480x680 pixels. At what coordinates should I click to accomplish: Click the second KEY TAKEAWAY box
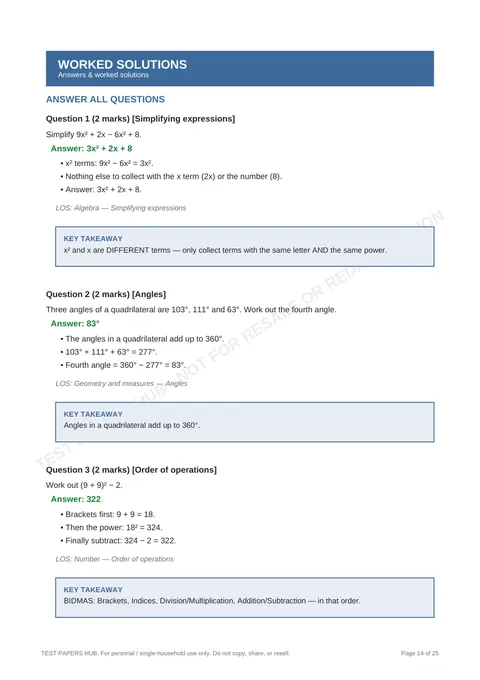point(245,422)
